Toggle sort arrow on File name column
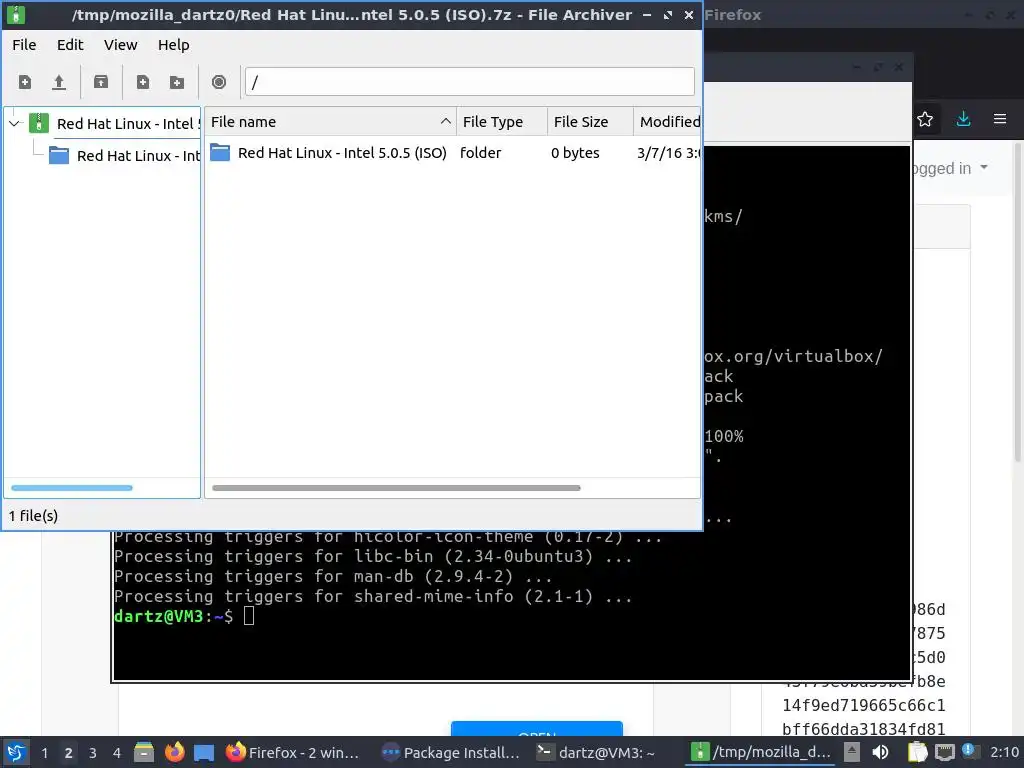The height and width of the screenshot is (768, 1024). 445,121
